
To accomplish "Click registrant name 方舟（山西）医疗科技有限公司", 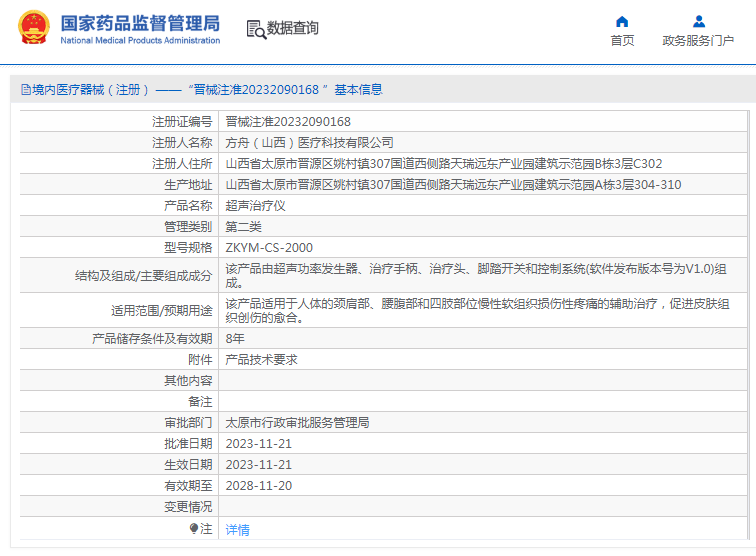I will pyautogui.click(x=309, y=142).
